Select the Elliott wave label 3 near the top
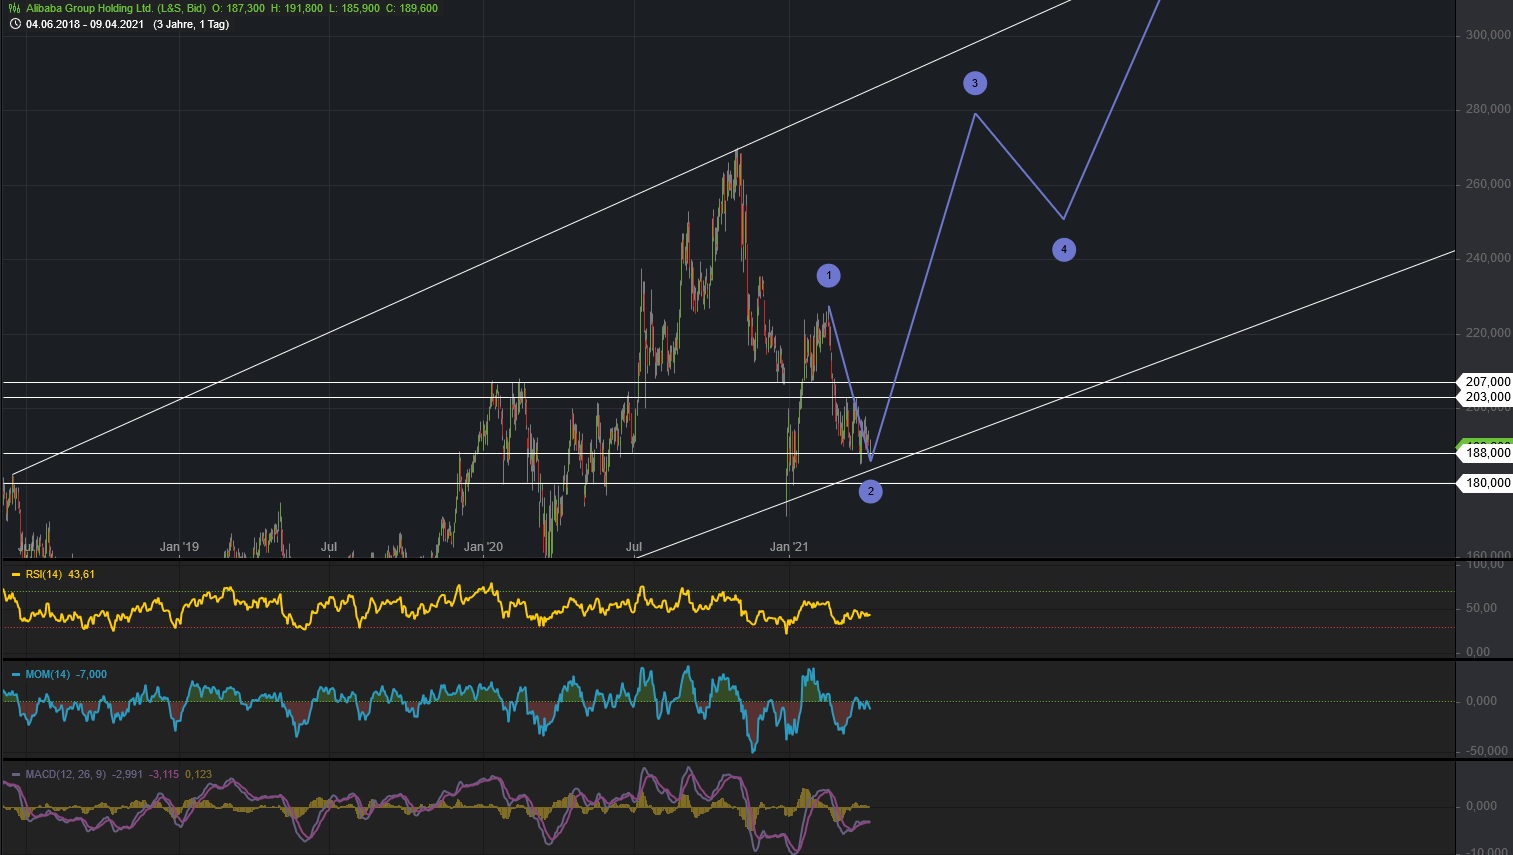The image size is (1513, 855). point(975,82)
